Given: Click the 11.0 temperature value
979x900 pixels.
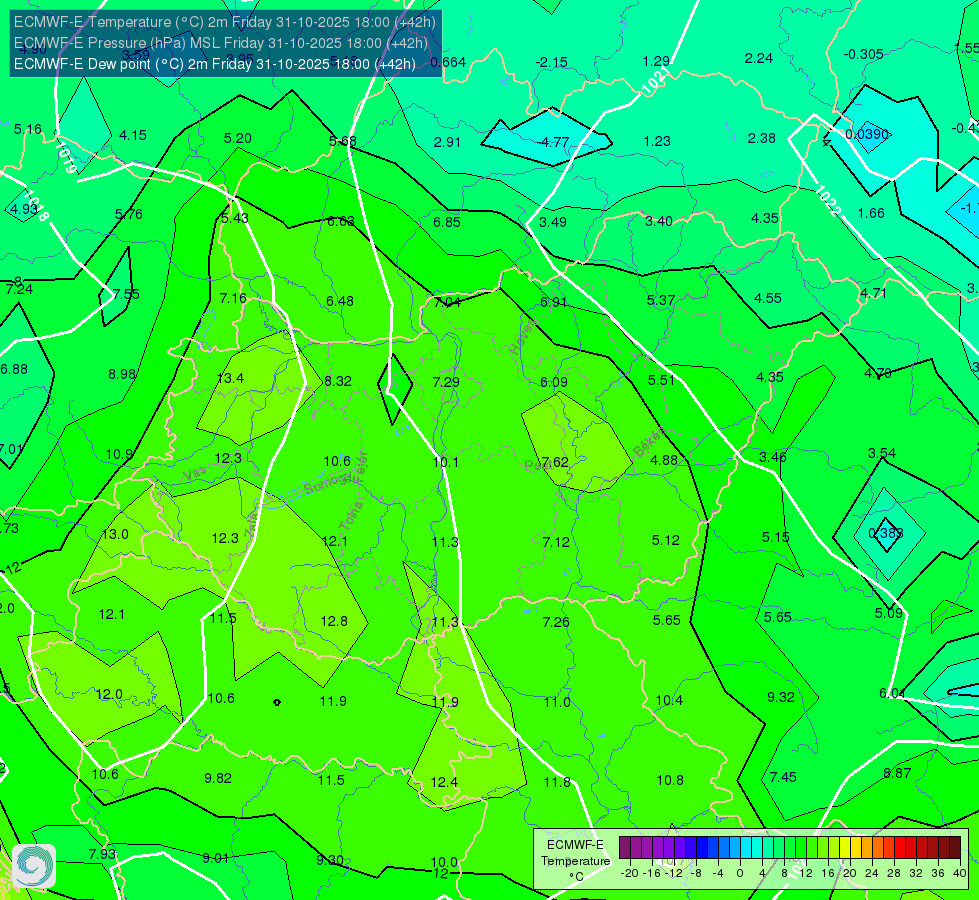Looking at the screenshot, I should click(x=557, y=702).
